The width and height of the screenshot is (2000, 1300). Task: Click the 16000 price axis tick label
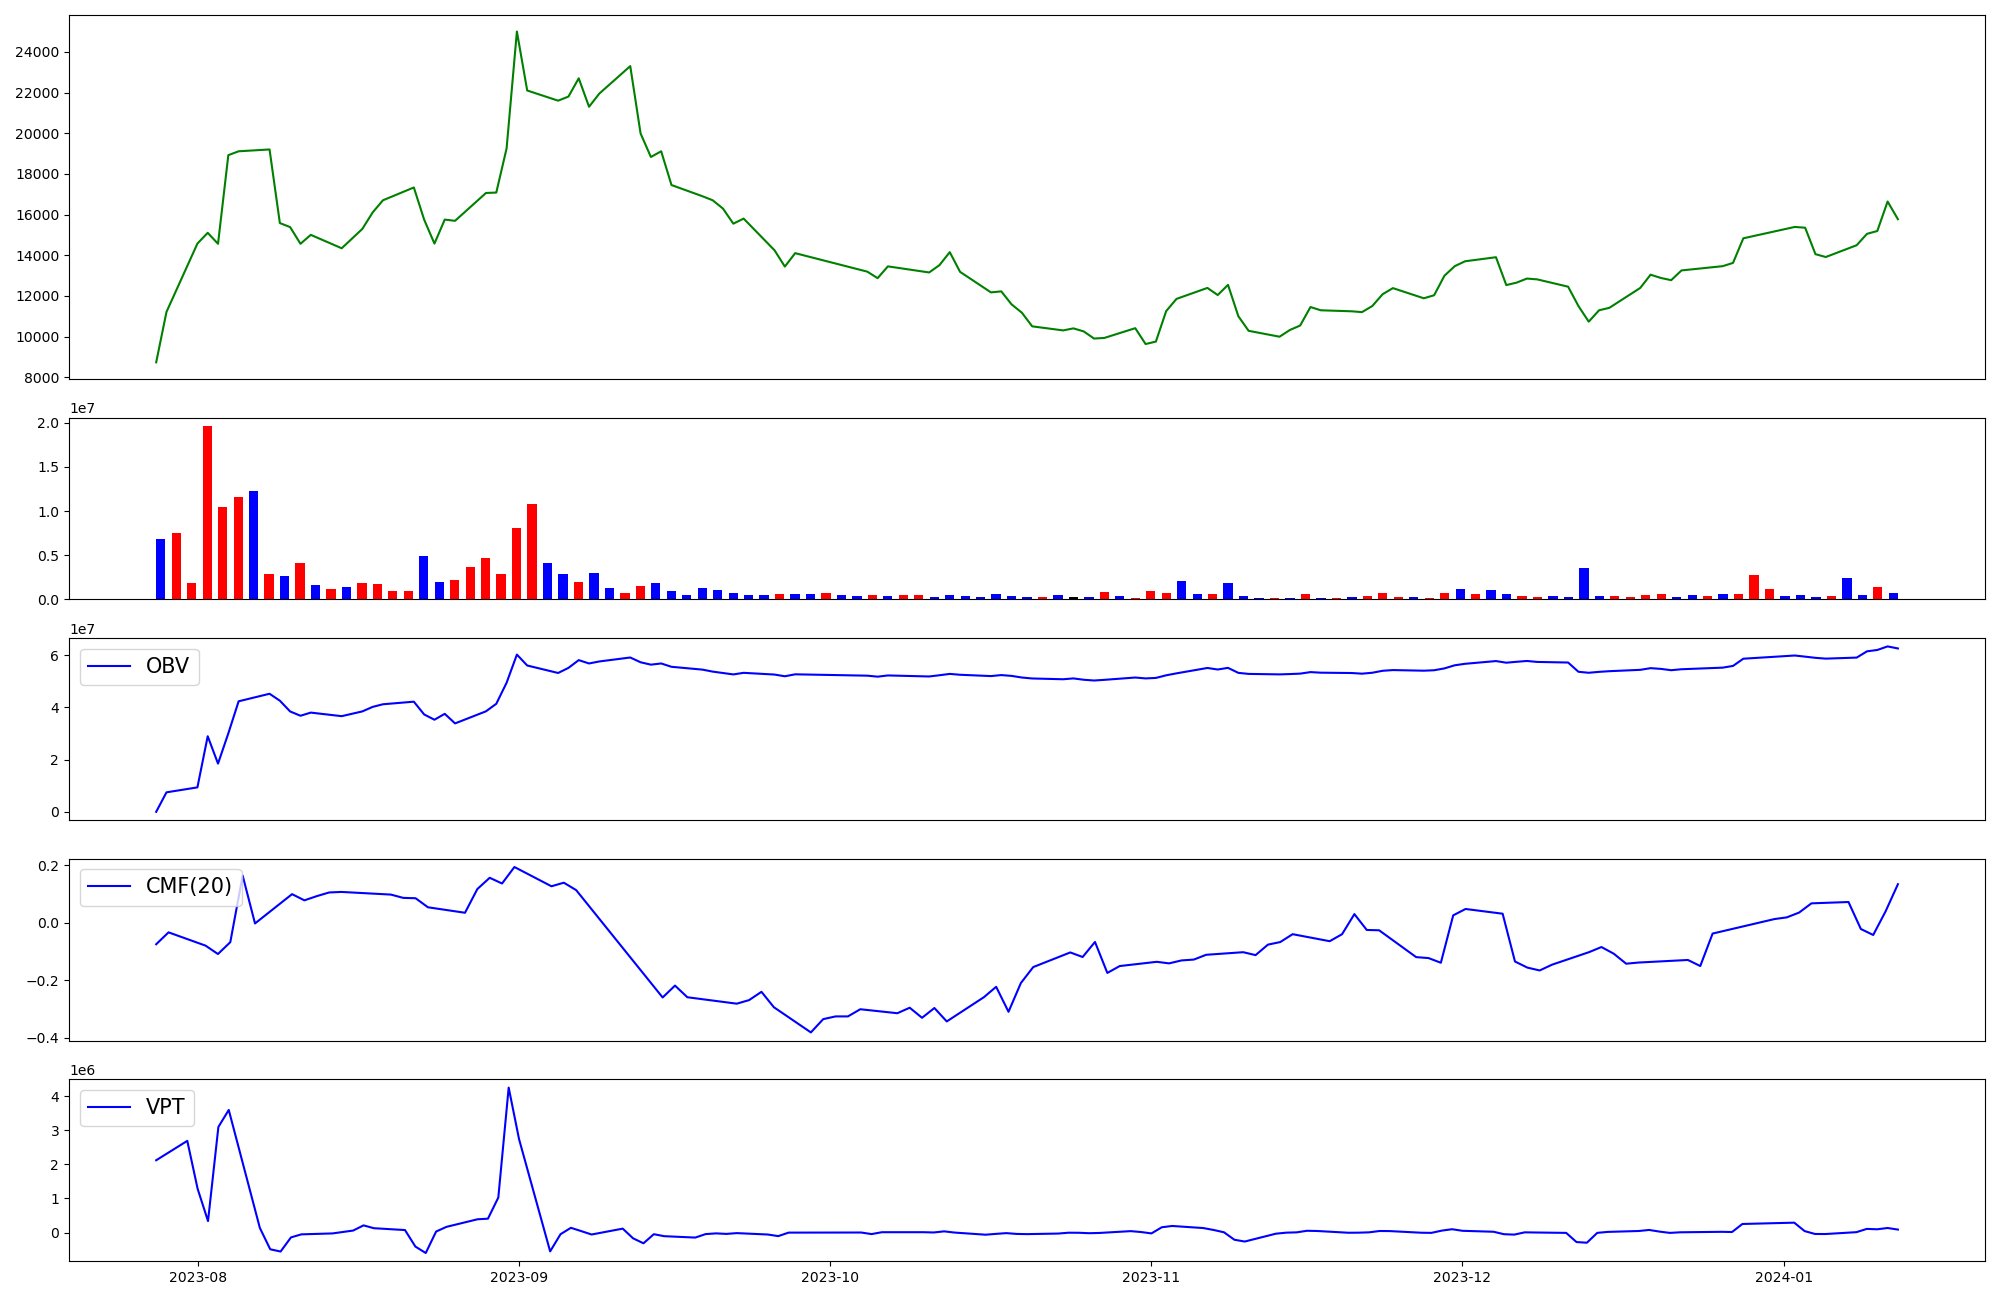click(38, 215)
